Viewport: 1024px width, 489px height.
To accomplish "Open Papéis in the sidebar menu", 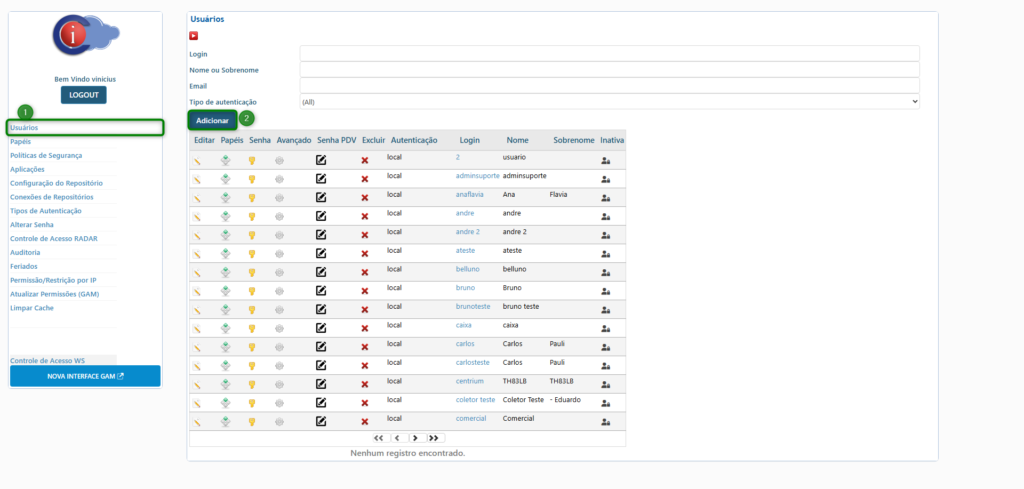I will click(x=21, y=142).
